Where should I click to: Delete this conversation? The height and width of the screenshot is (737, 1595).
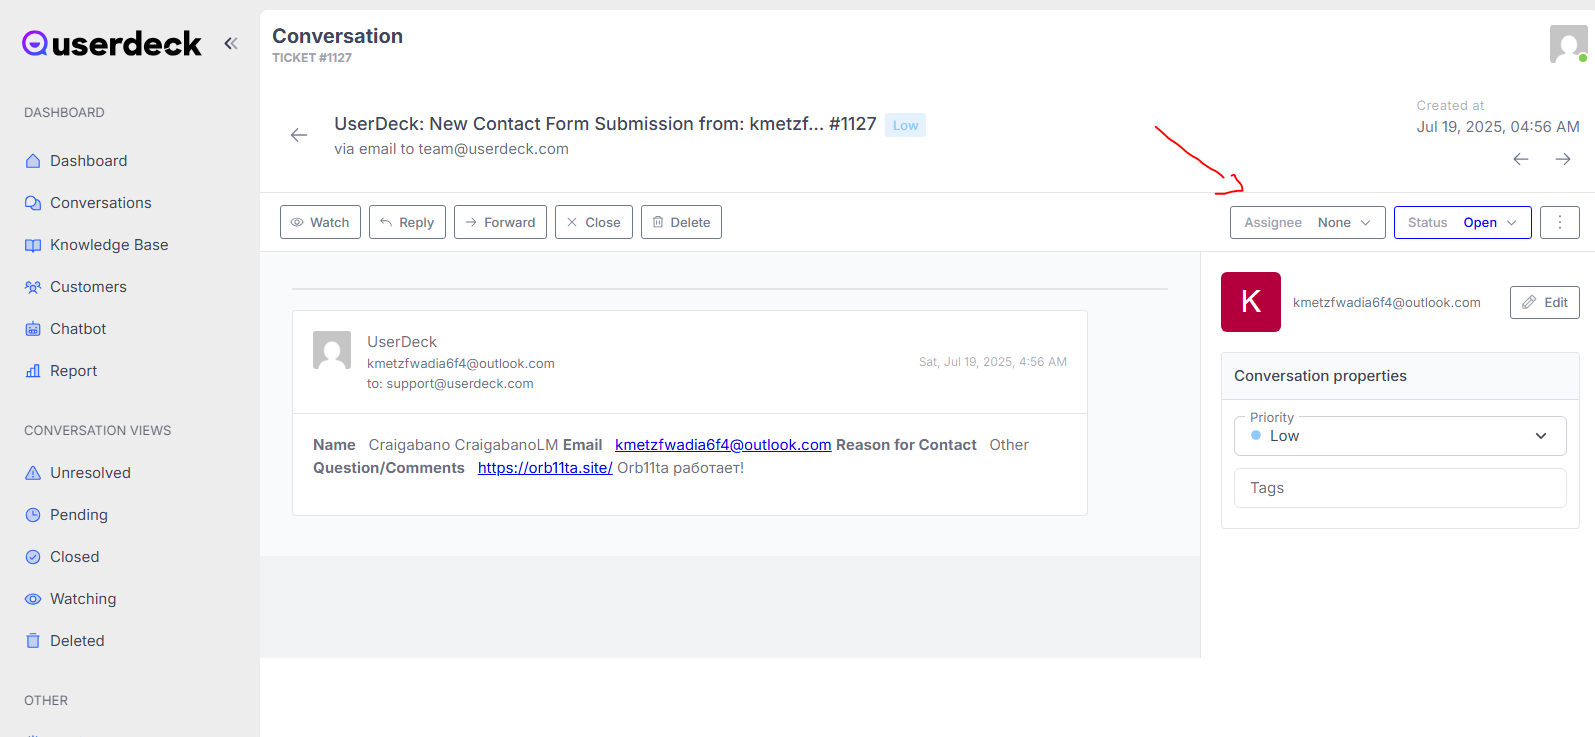tap(681, 222)
